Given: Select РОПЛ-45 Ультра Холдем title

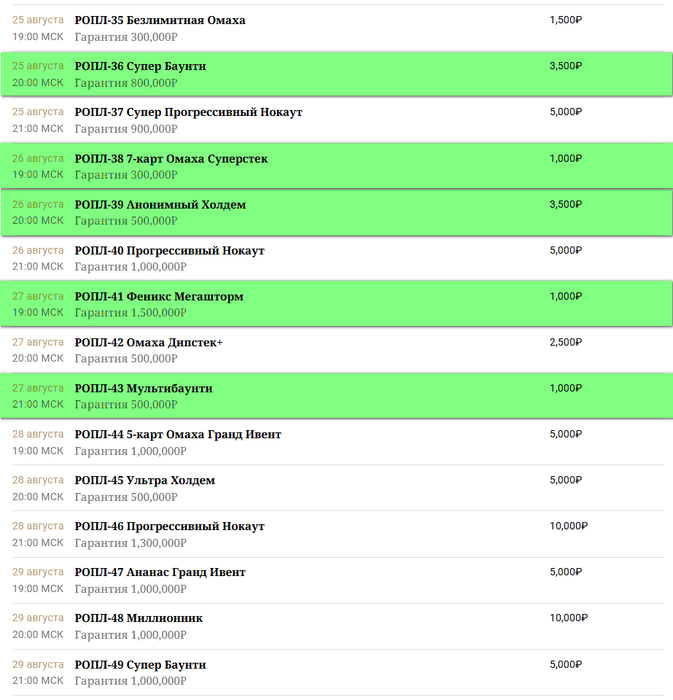Looking at the screenshot, I should 145,480.
